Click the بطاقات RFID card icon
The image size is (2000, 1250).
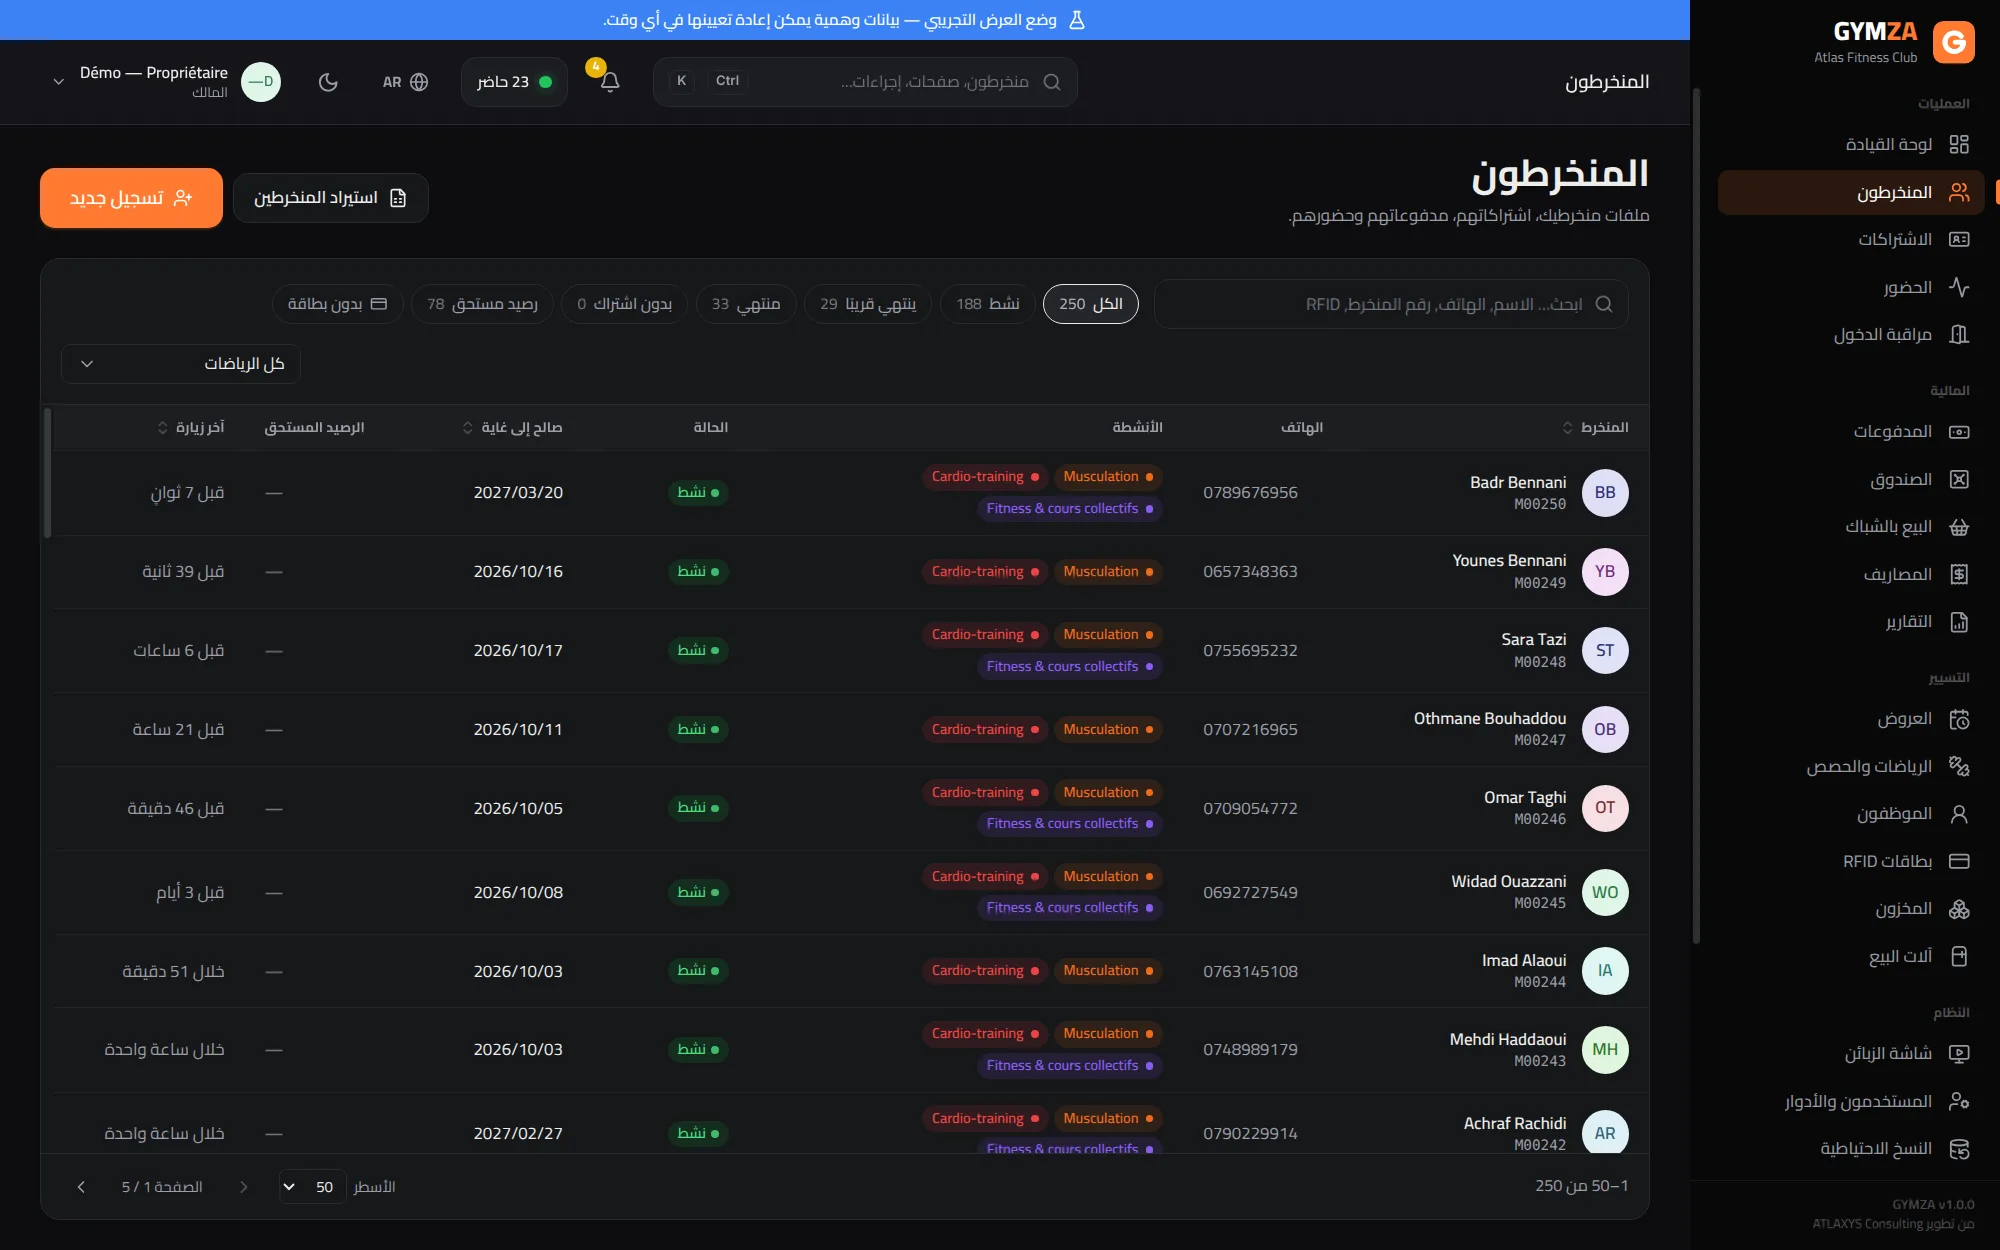click(x=1959, y=861)
